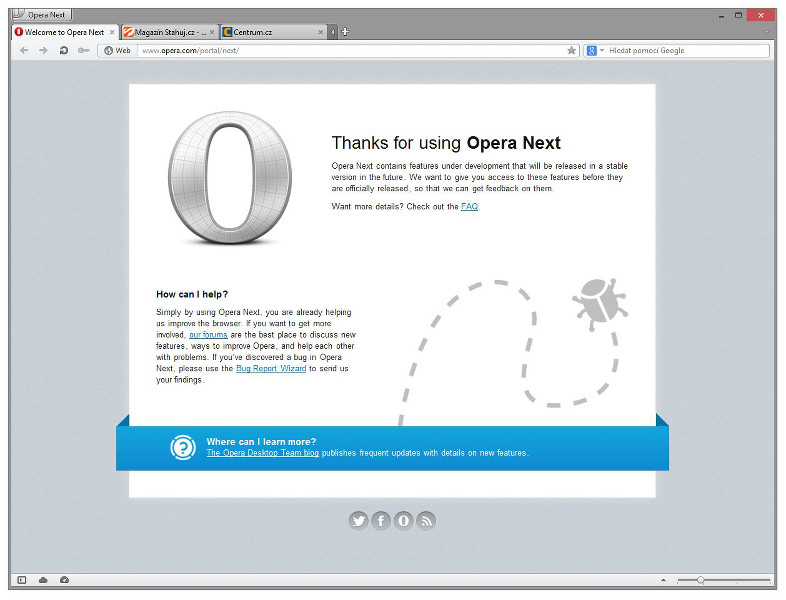This screenshot has height=600, width=786.
Task: Go forward to next page
Action: pos(44,51)
